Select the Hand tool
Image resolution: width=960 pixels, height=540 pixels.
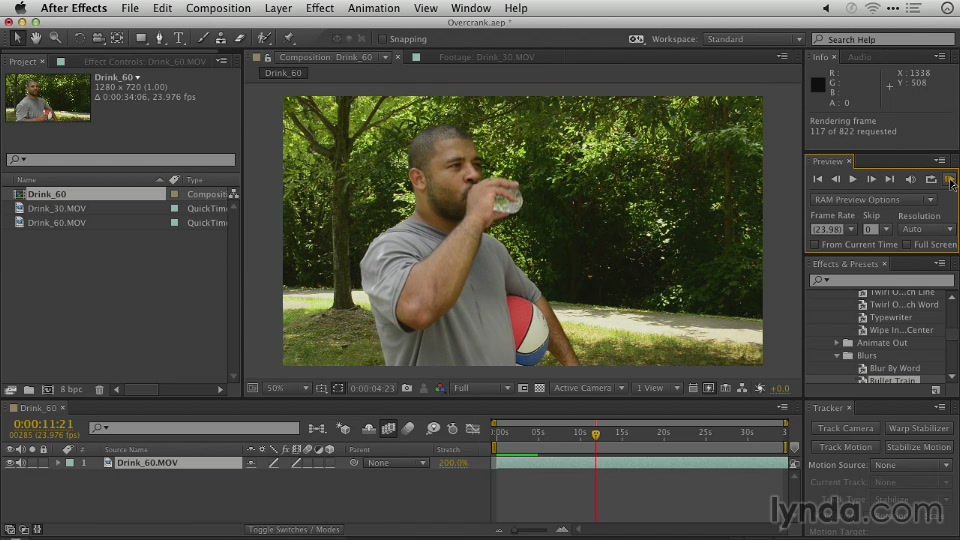(x=37, y=38)
